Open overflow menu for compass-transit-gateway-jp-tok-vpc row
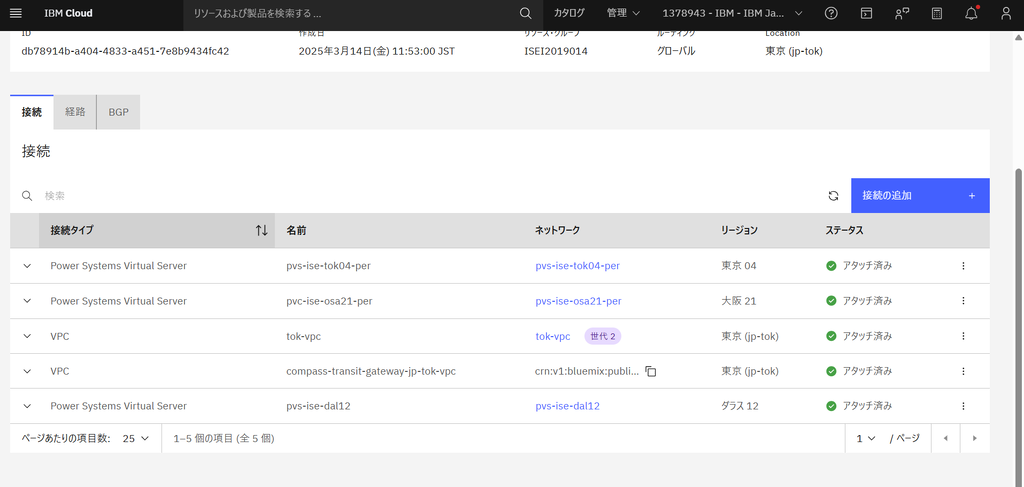 click(963, 371)
